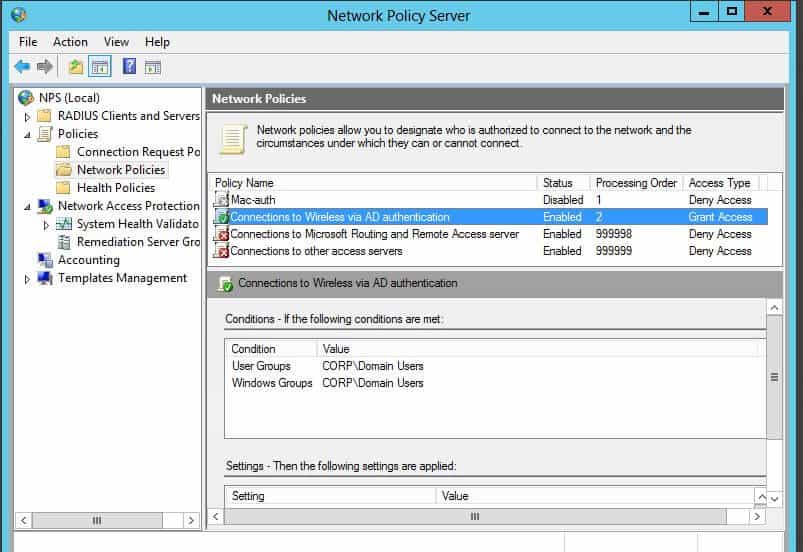Sort by the Processing Order column header
The height and width of the screenshot is (552, 803).
(x=637, y=183)
